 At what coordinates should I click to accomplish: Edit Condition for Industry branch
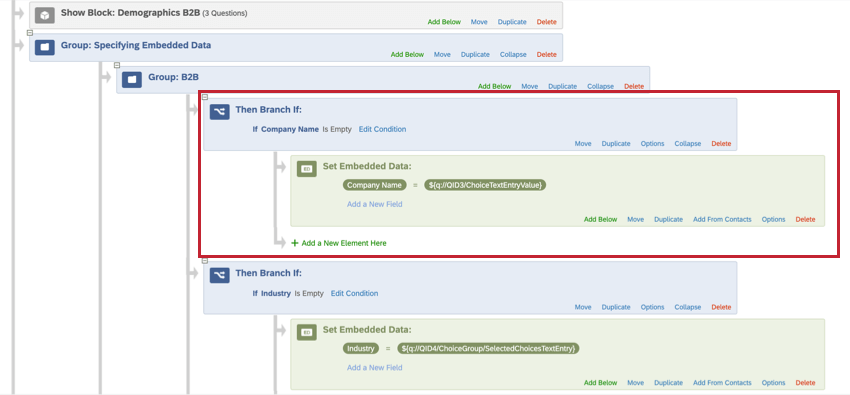[x=355, y=294]
